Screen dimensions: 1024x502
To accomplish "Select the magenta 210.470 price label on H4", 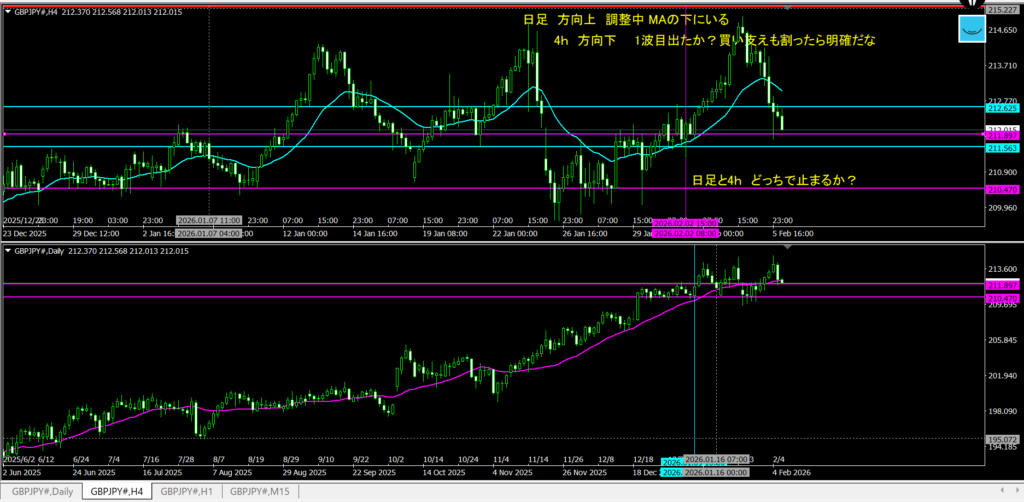I will coord(1002,187).
